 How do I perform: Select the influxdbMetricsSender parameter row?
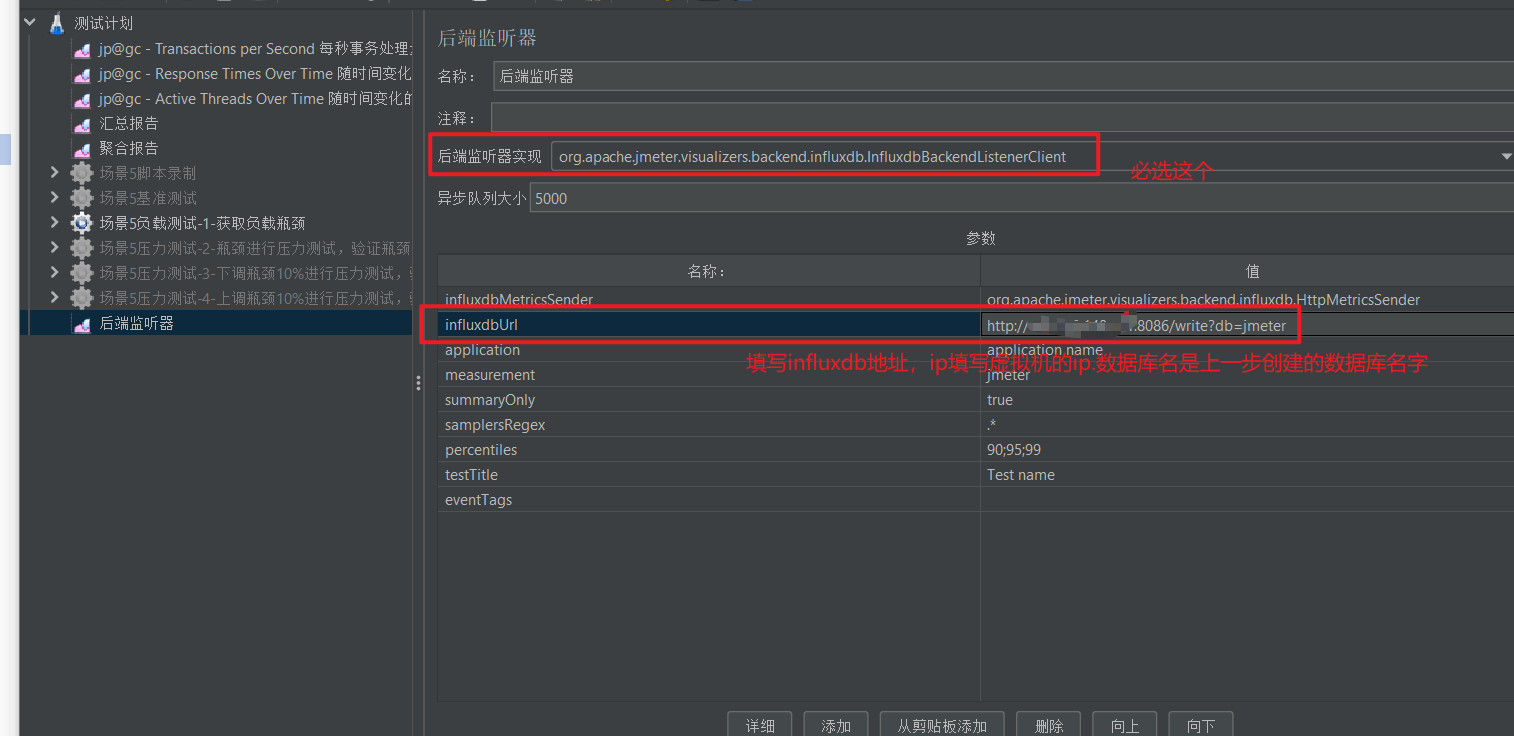tap(975, 299)
